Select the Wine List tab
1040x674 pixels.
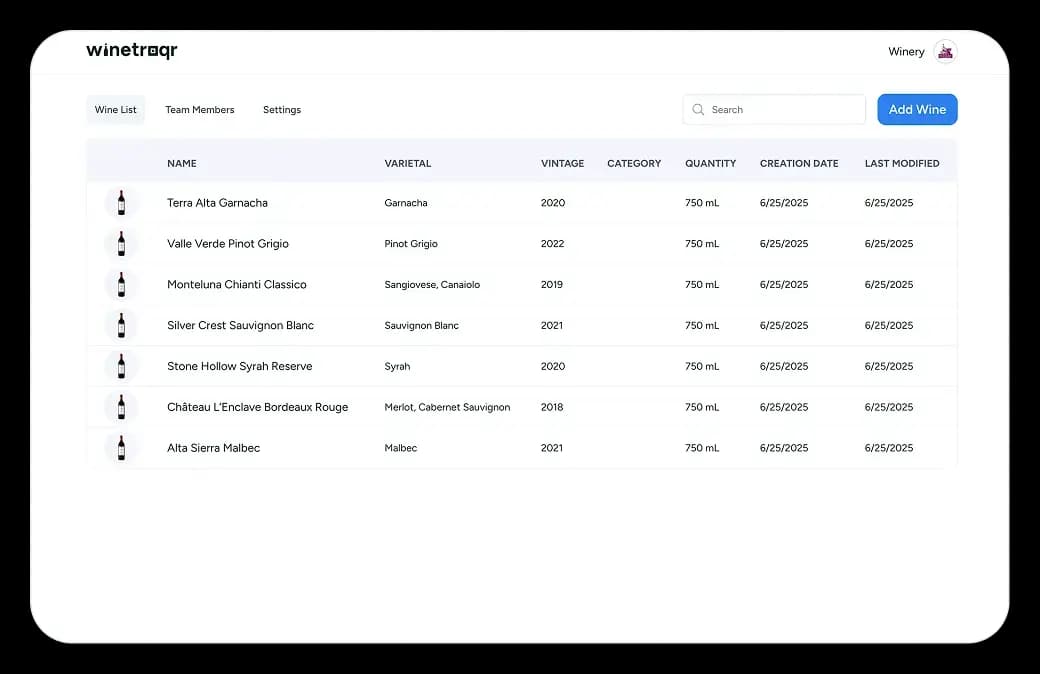tap(115, 110)
